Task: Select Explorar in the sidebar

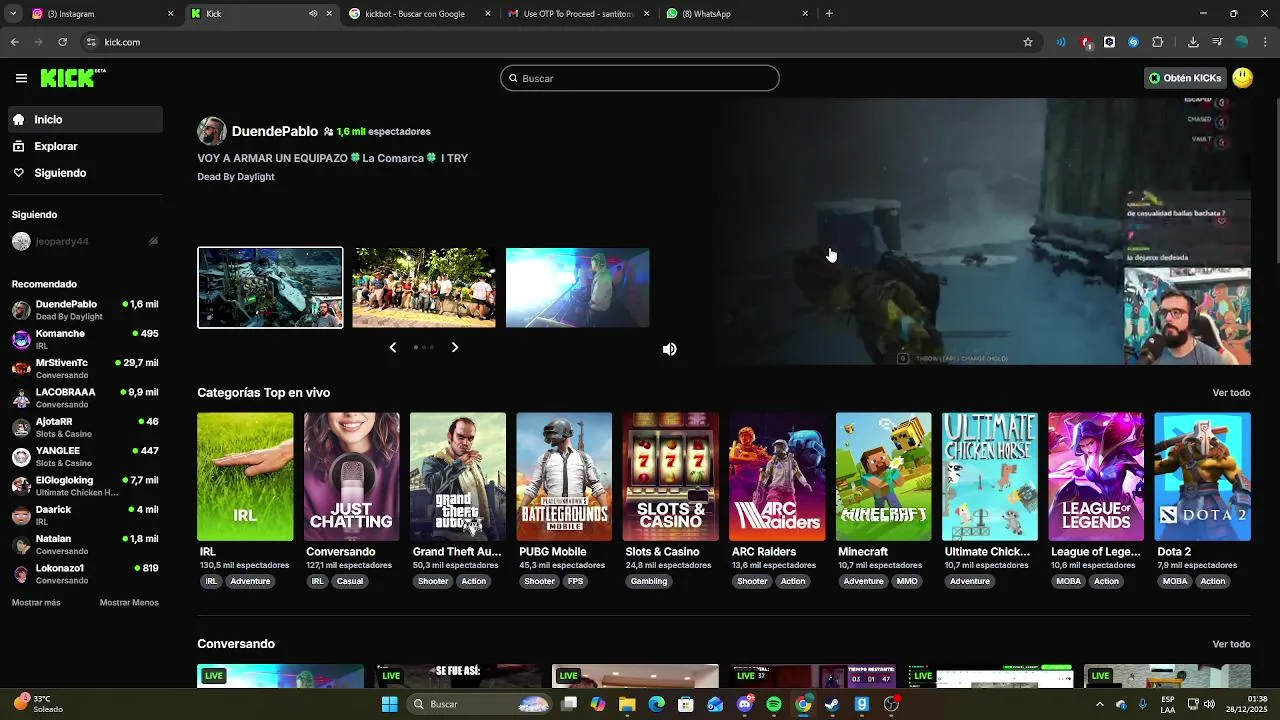Action: click(86, 146)
